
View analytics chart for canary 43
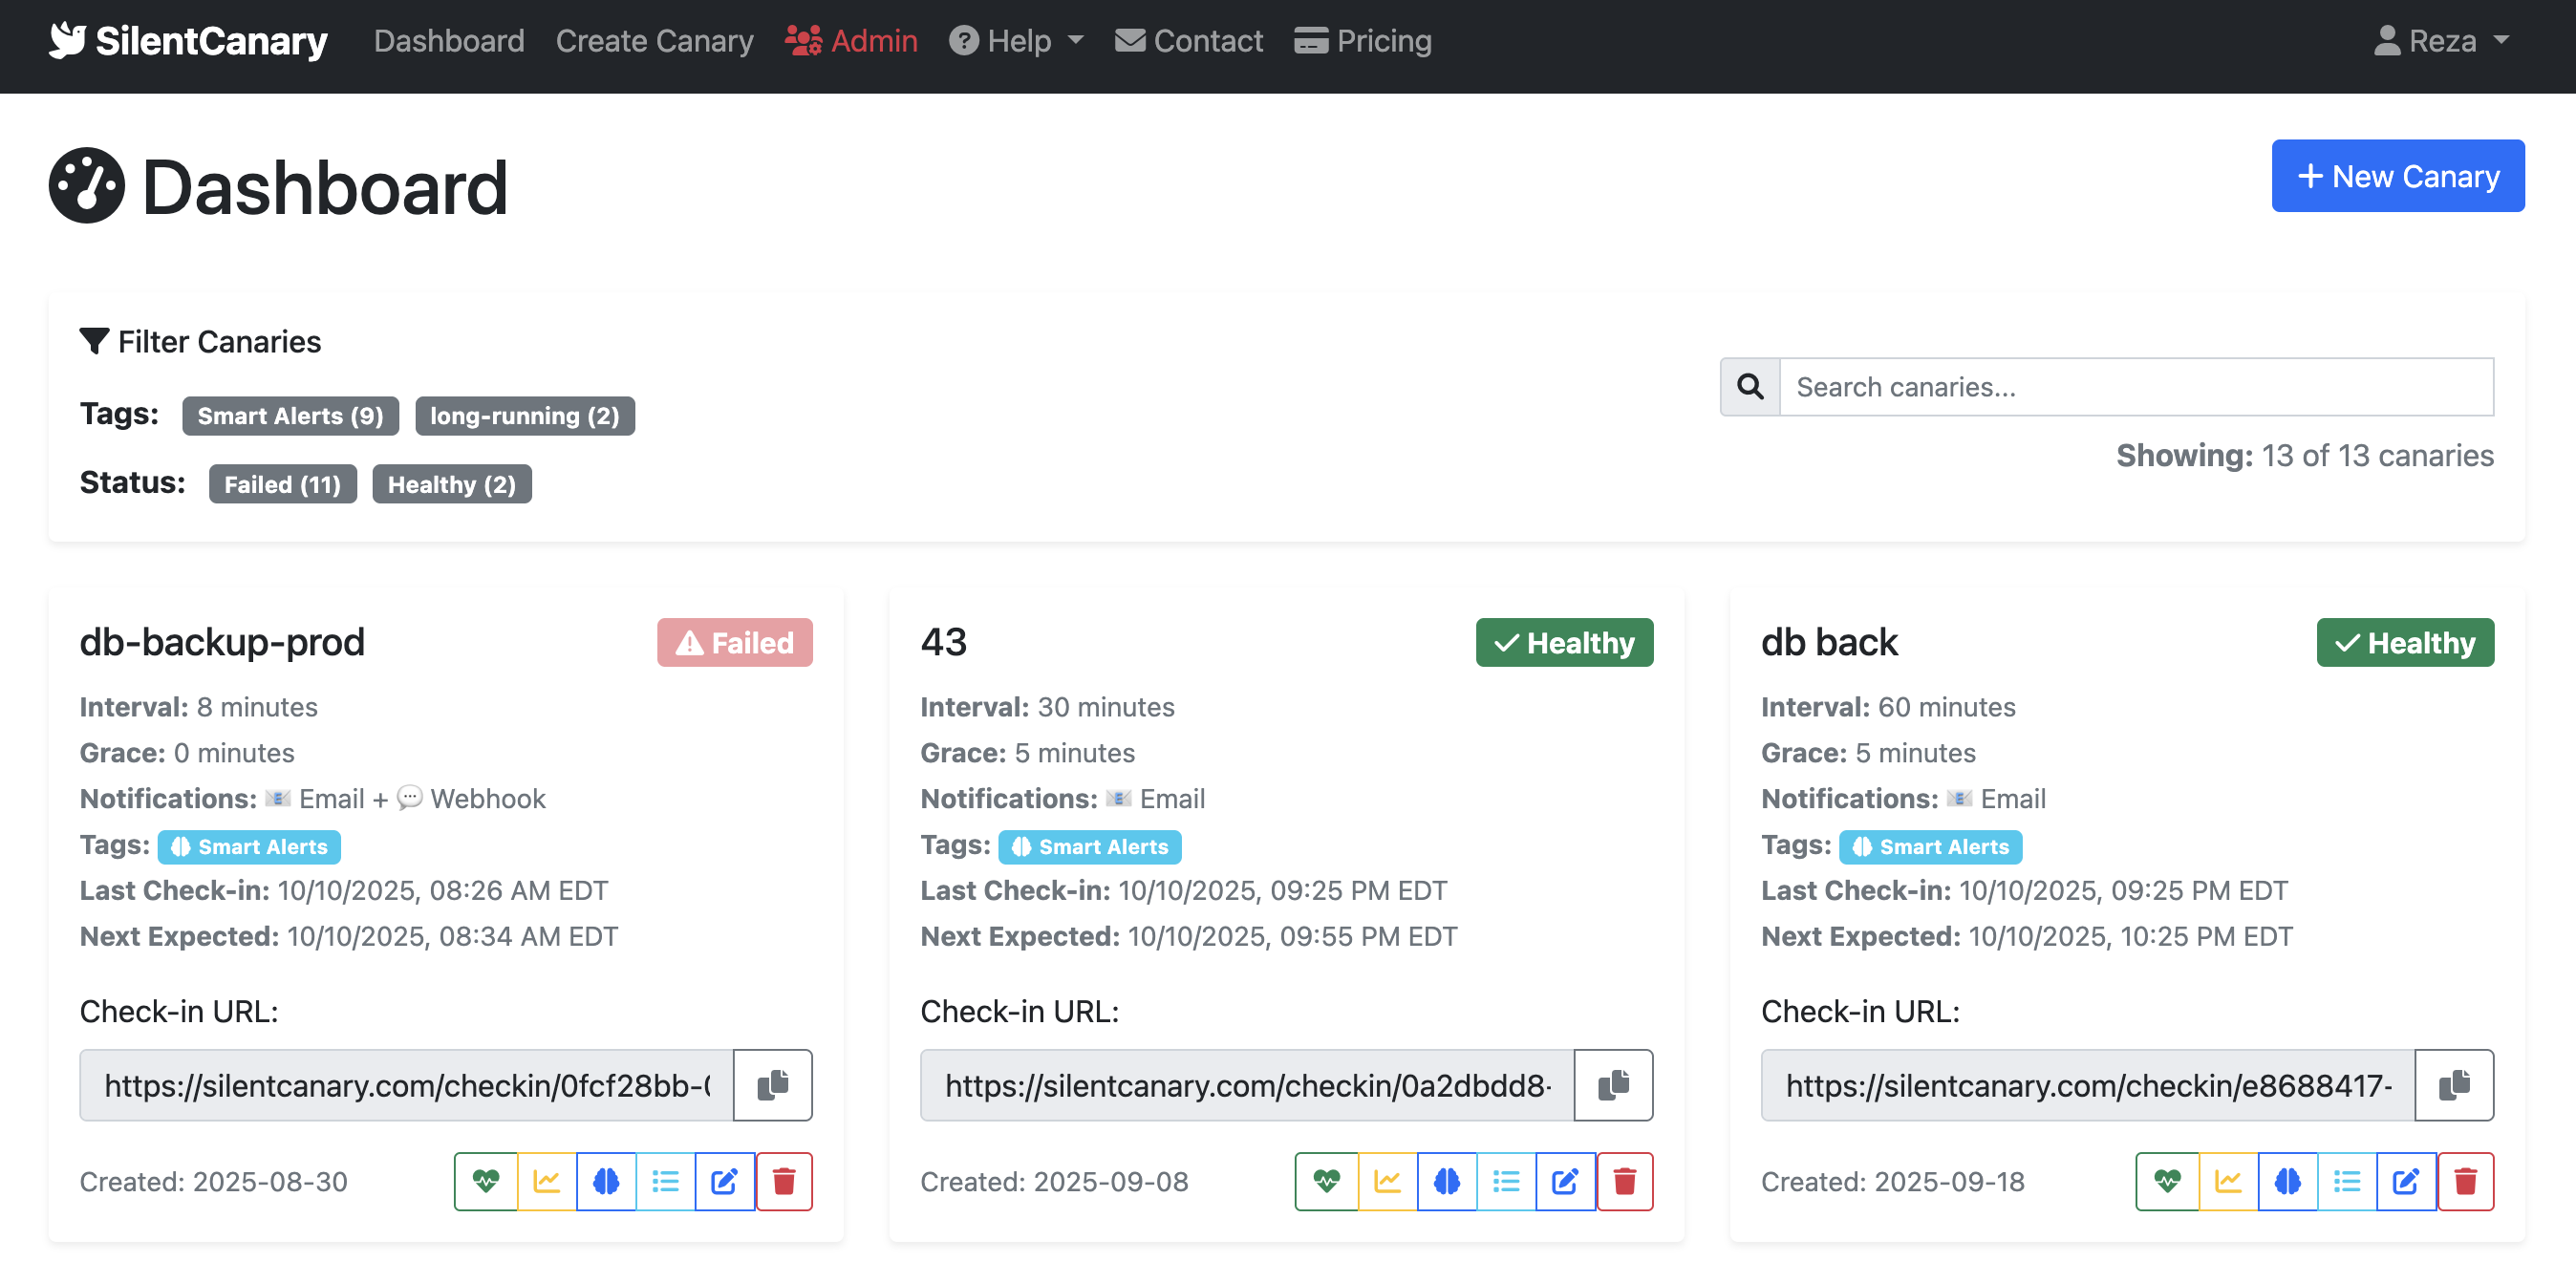pos(1387,1181)
